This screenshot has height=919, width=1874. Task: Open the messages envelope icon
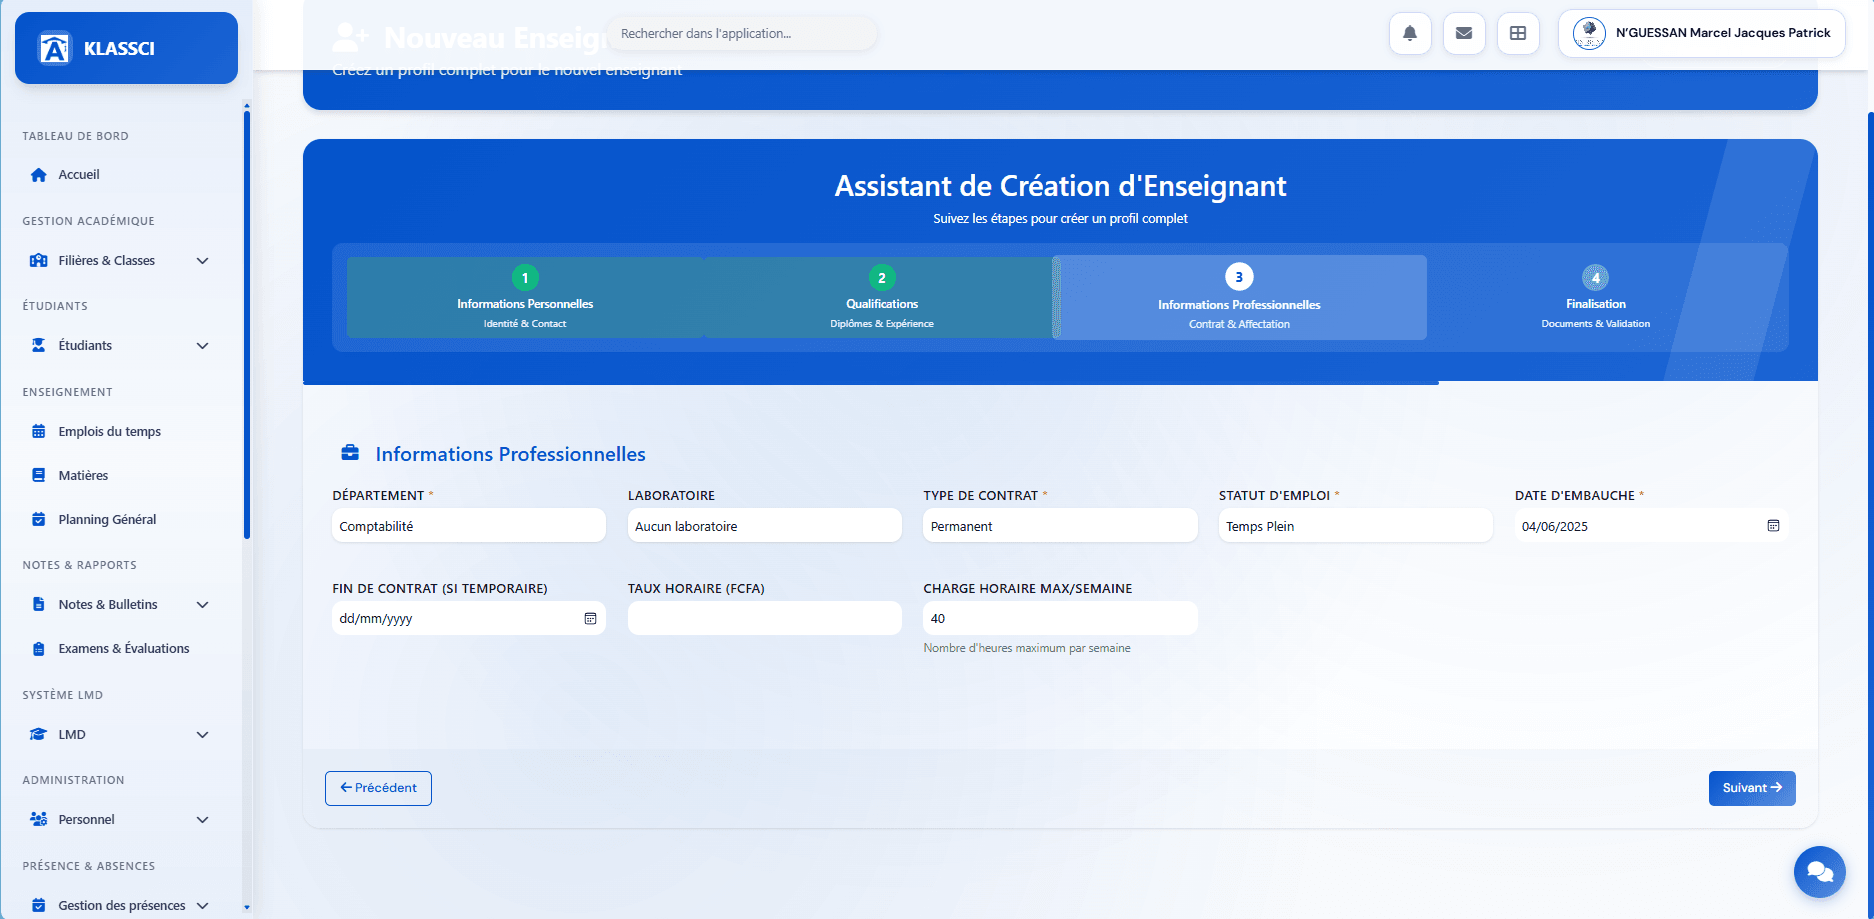[x=1464, y=33]
